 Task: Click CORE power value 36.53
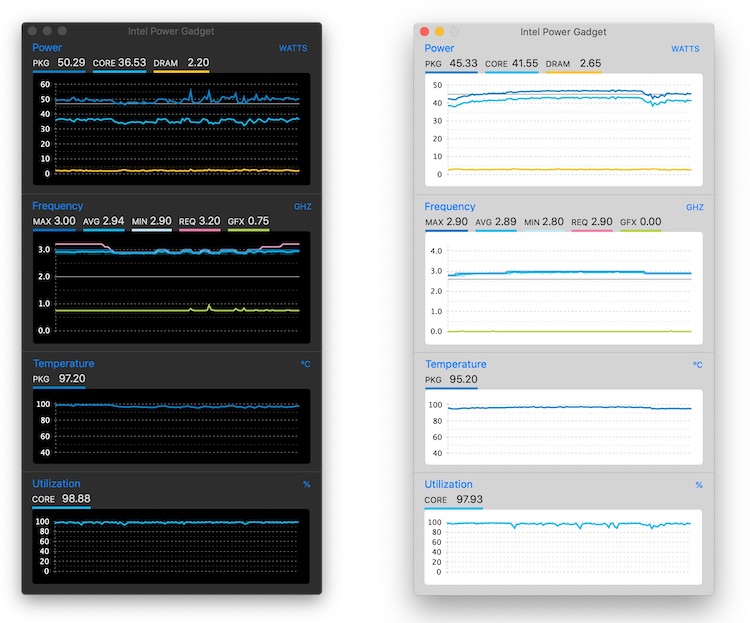[x=132, y=63]
